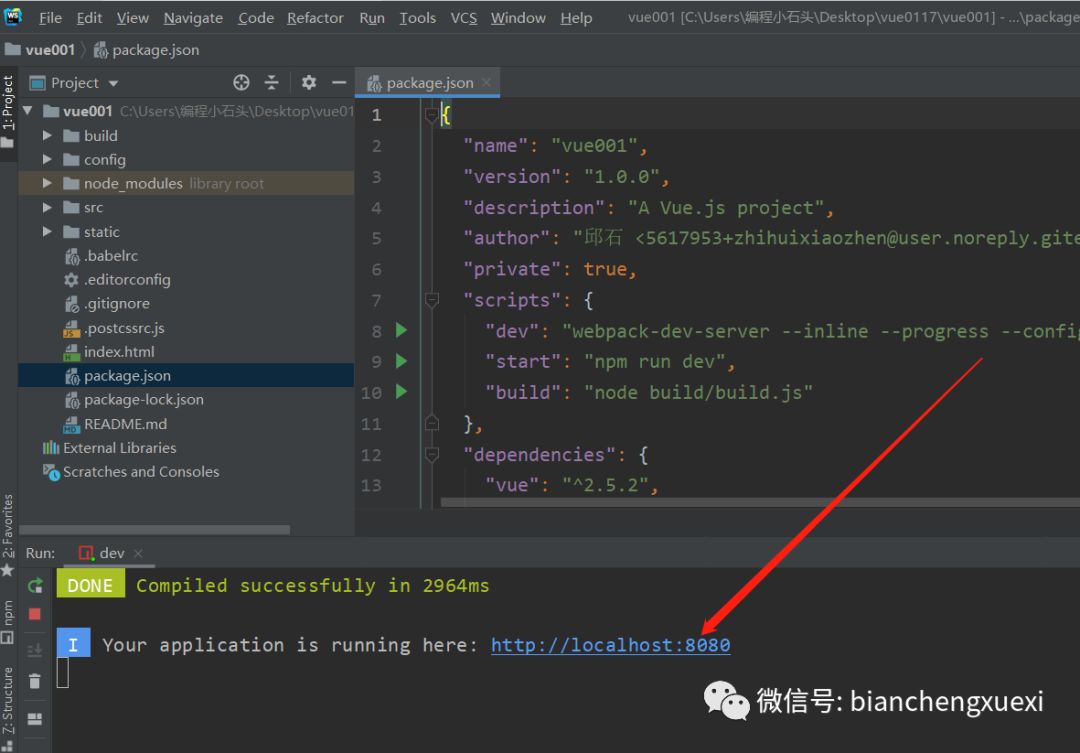
Task: Open the npm tool window
Action: [8, 621]
